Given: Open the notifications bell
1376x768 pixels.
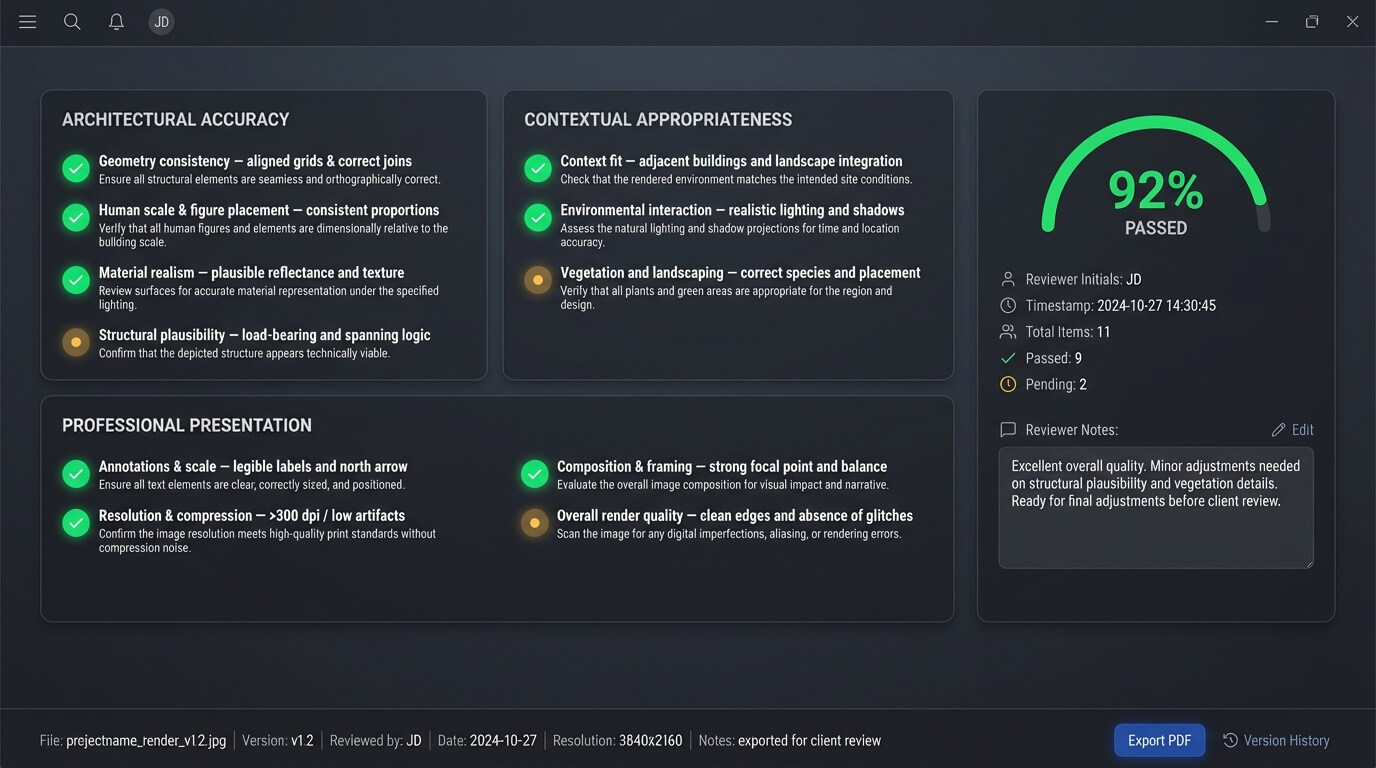Looking at the screenshot, I should (x=116, y=22).
